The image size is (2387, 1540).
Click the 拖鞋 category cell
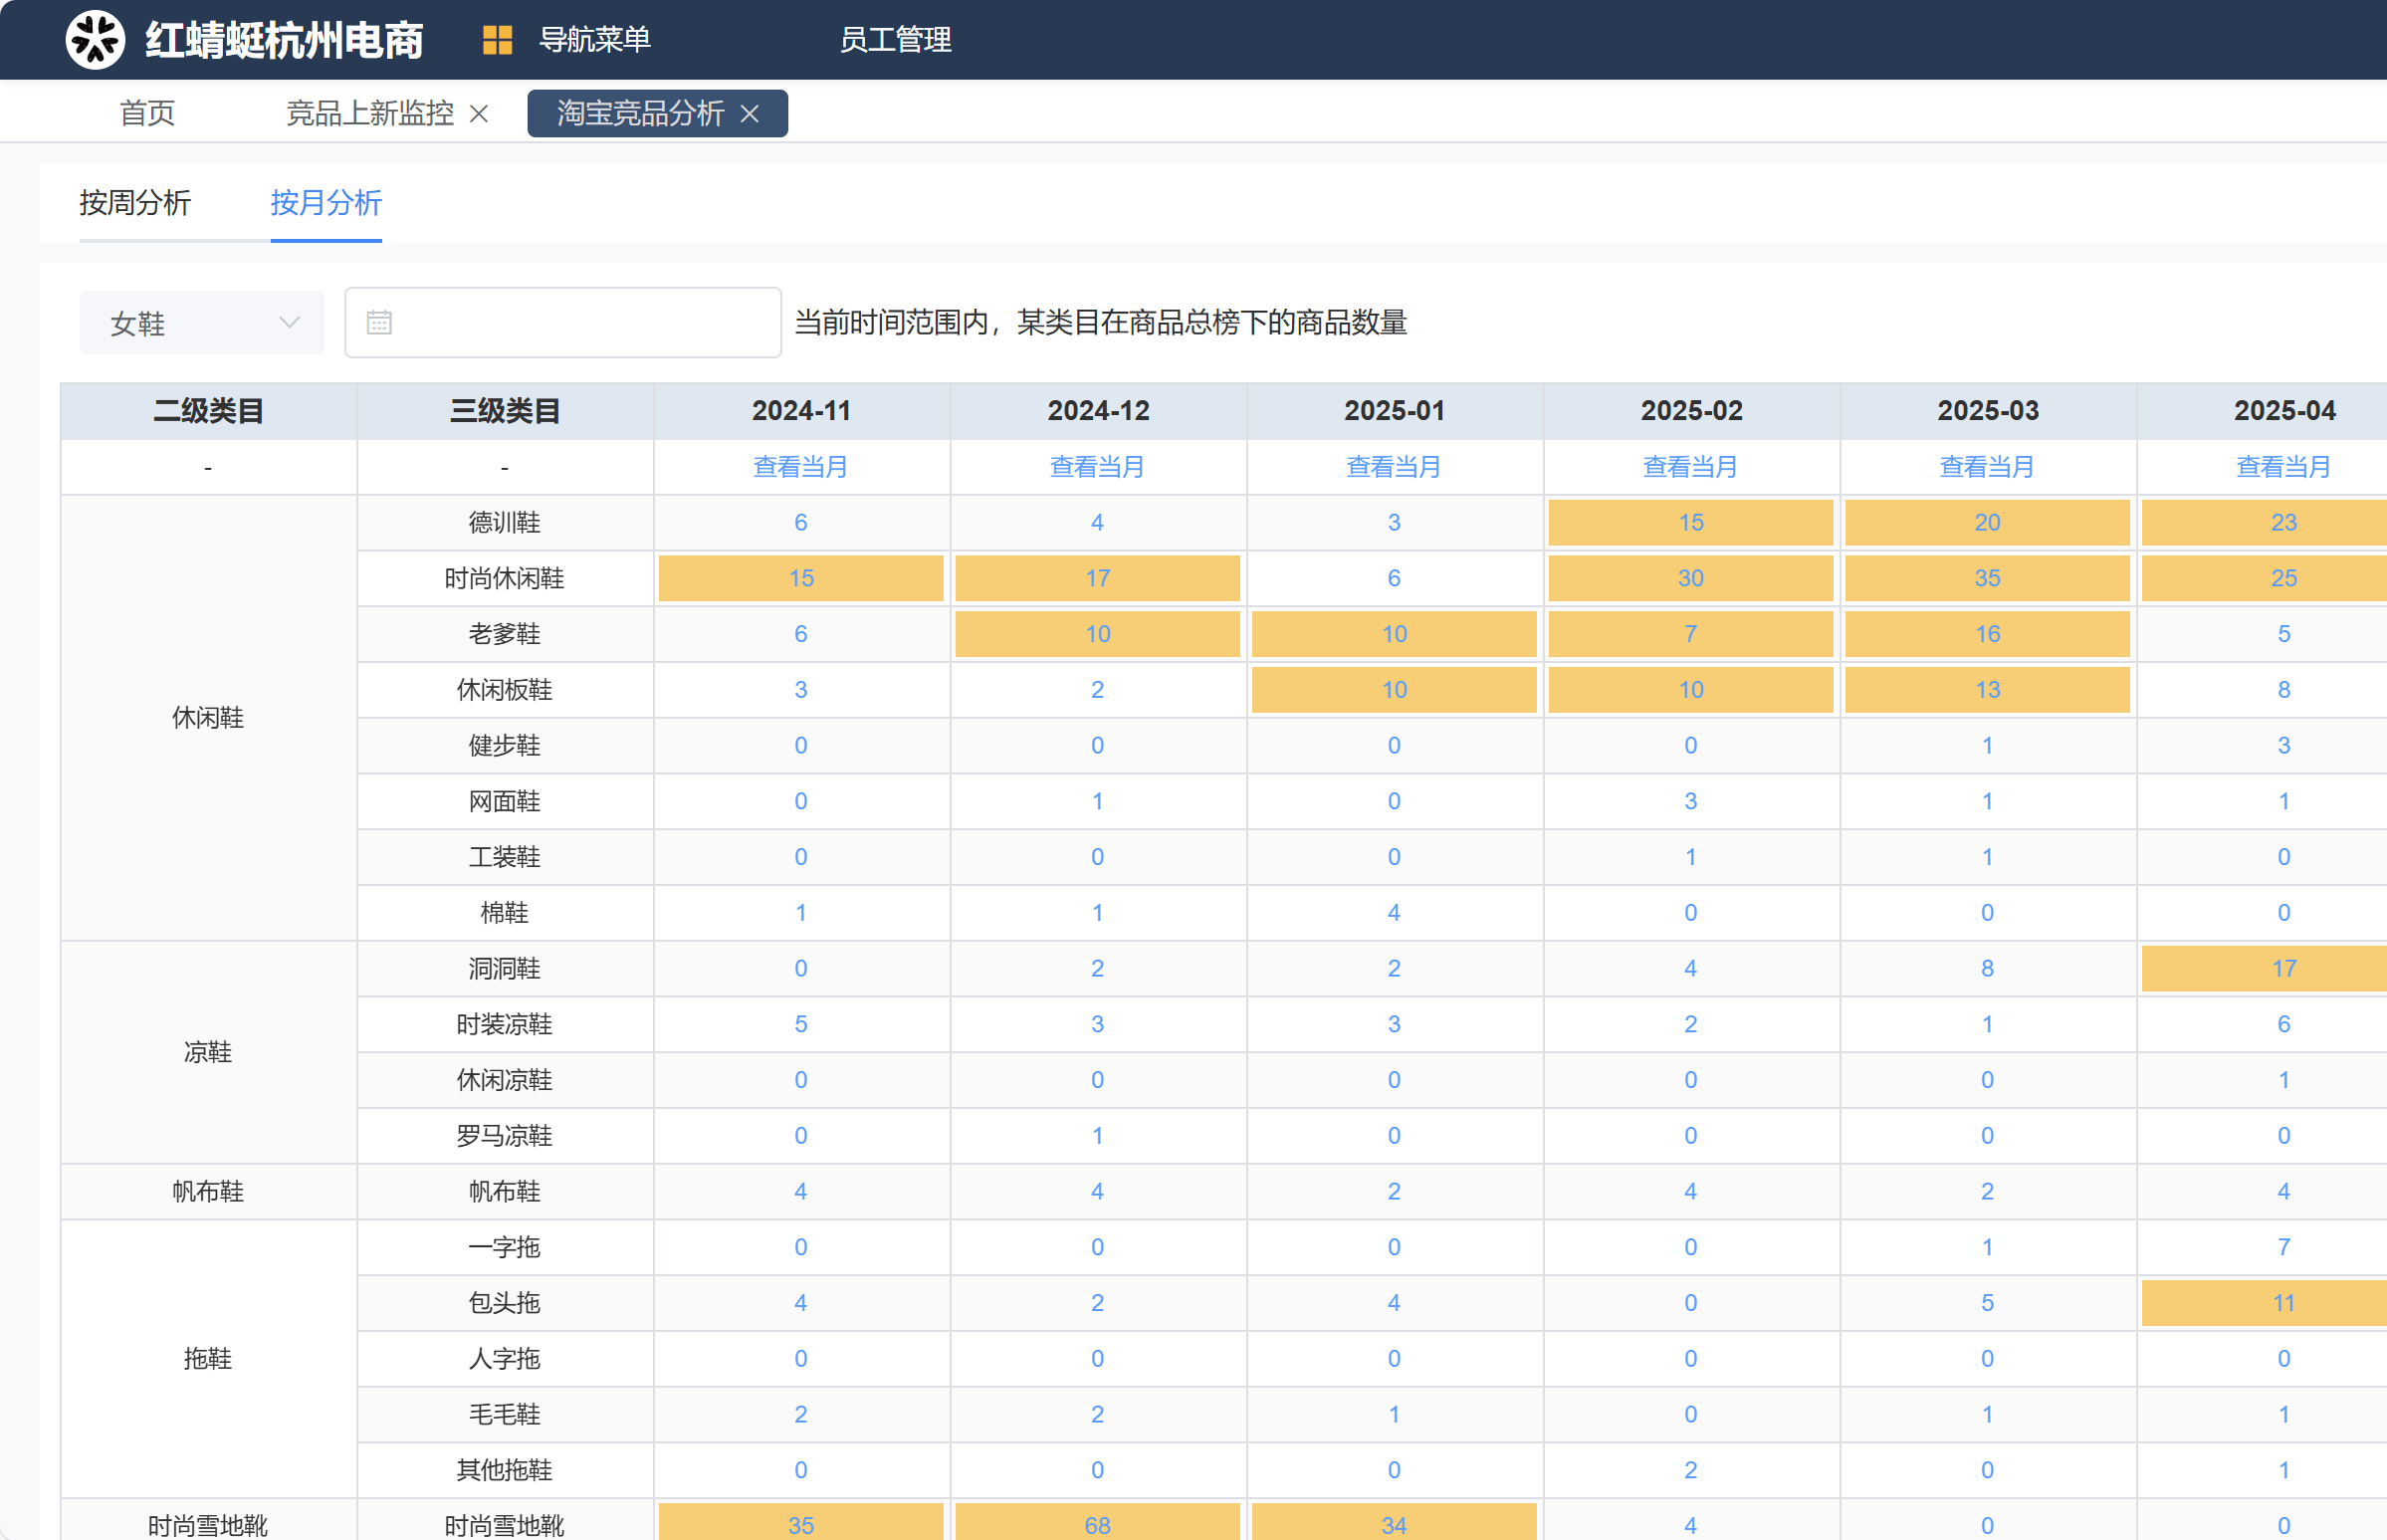tap(208, 1359)
